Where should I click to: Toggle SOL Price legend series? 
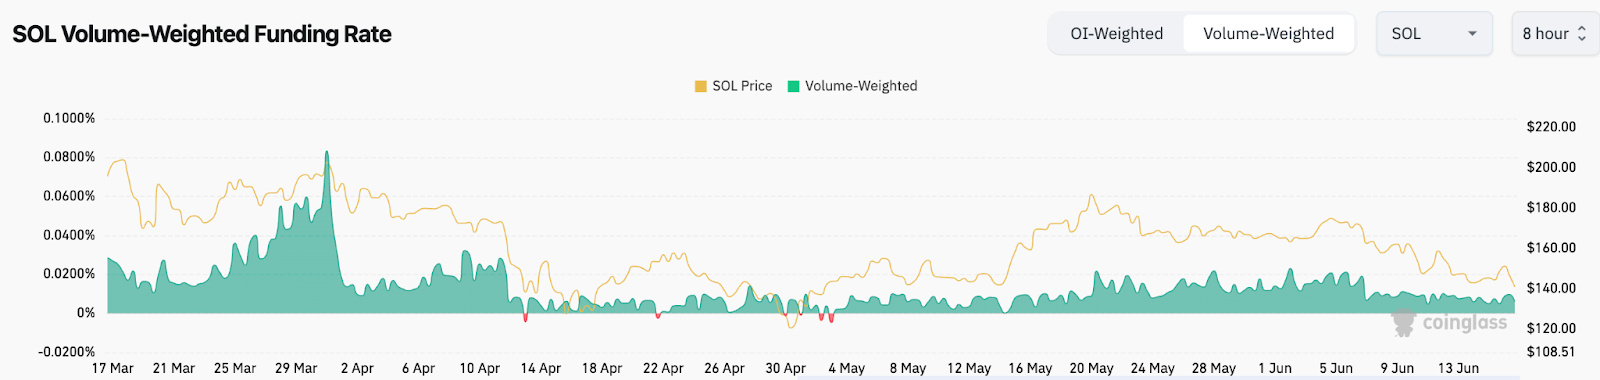[734, 86]
